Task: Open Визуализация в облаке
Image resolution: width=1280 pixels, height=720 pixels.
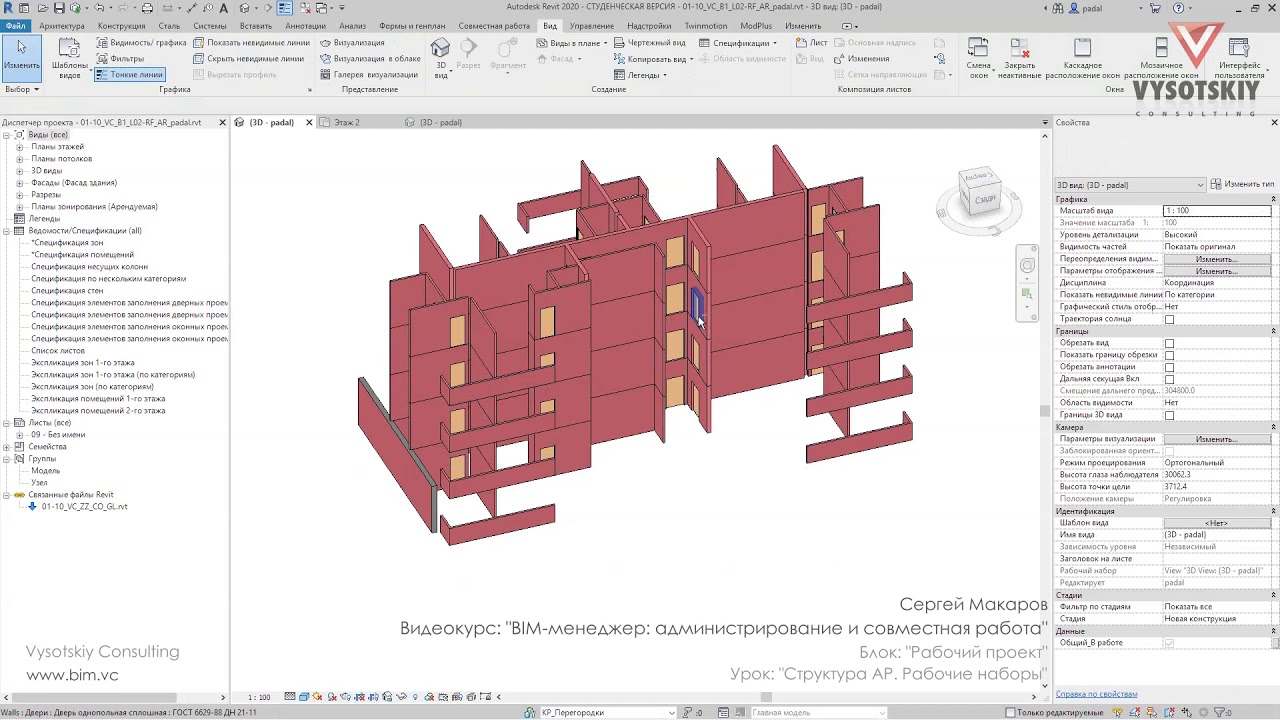Action: coord(370,59)
